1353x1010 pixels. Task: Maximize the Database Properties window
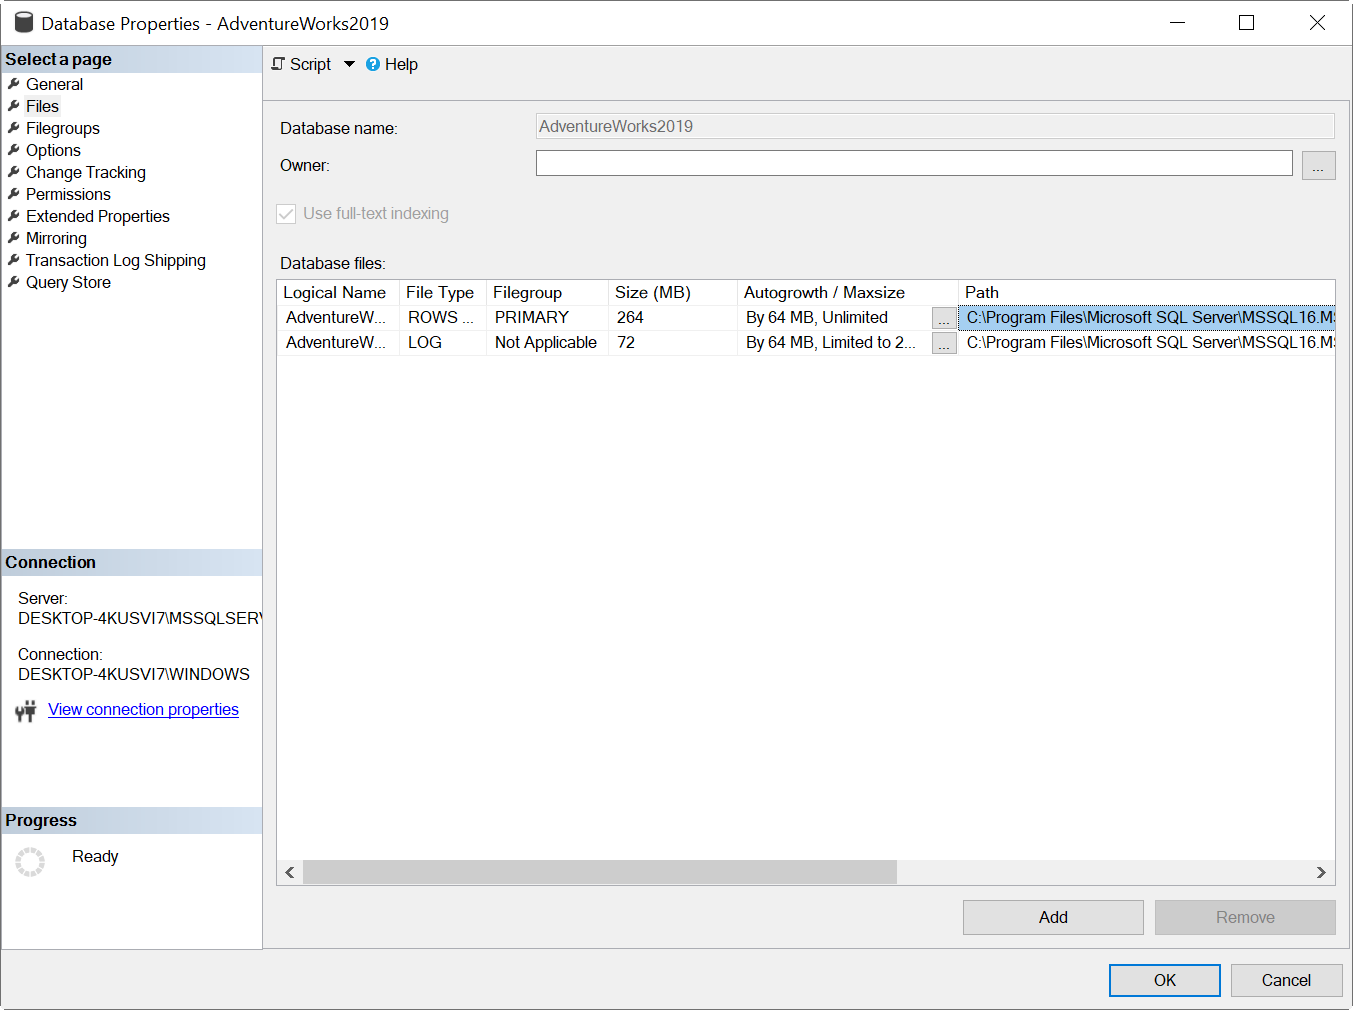1246,22
